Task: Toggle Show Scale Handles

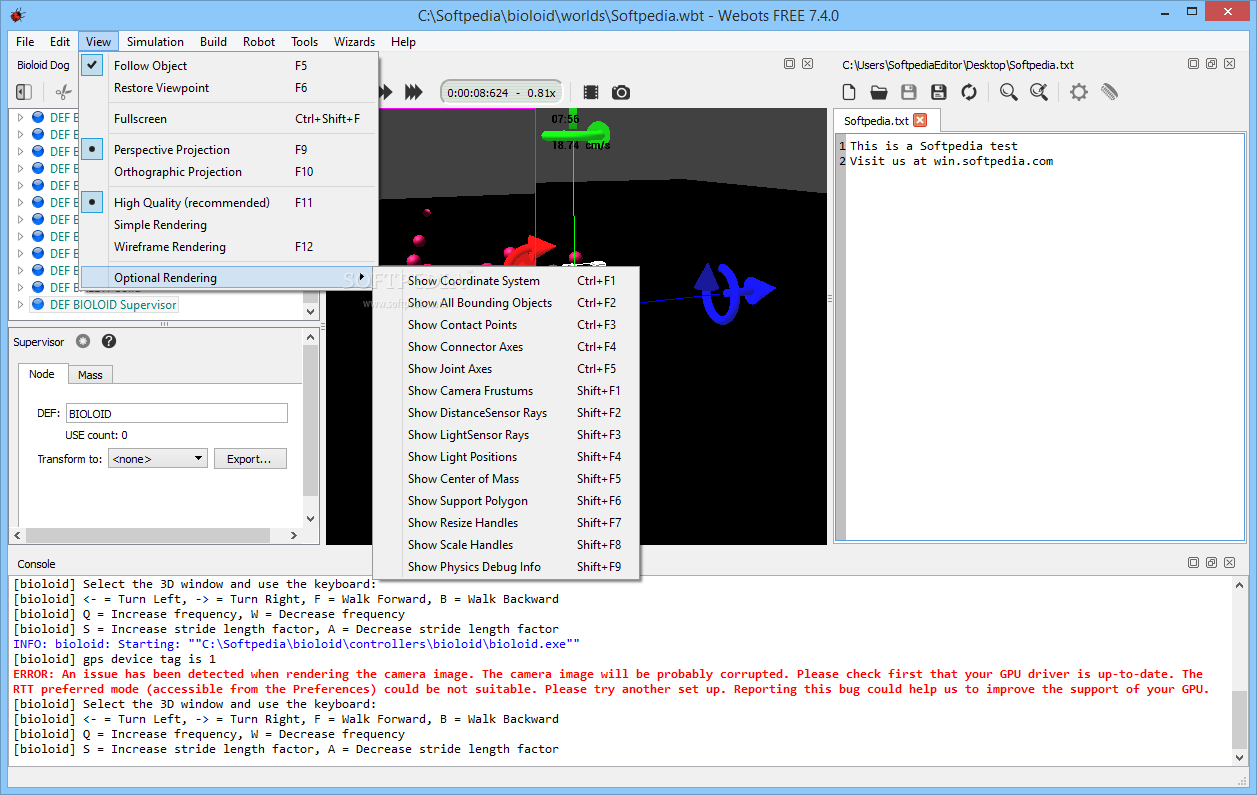Action: [x=506, y=545]
